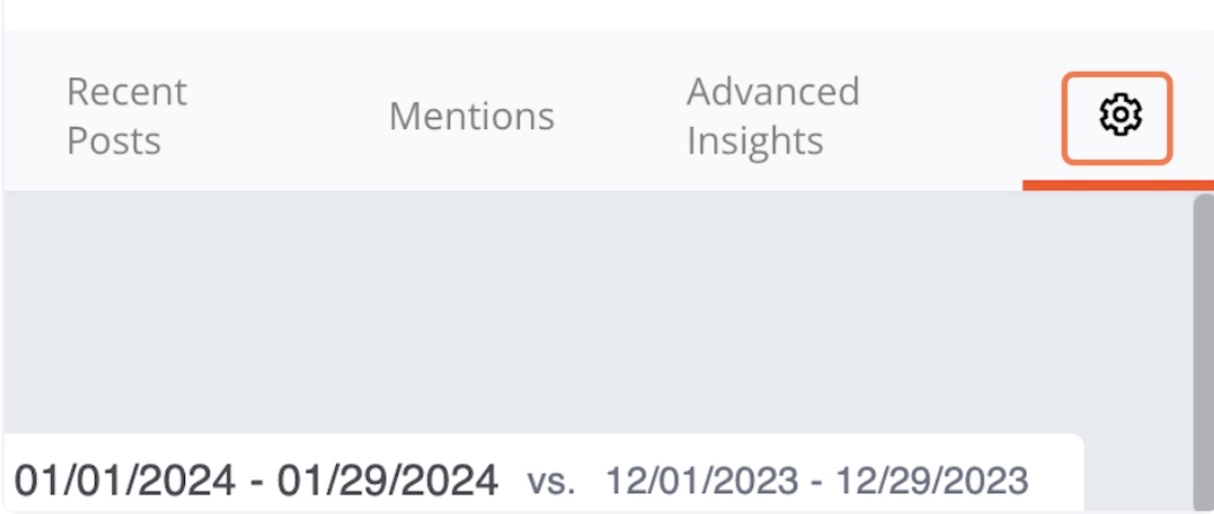Switch to the Recent Posts tab
The image size is (1214, 514).
tap(126, 116)
